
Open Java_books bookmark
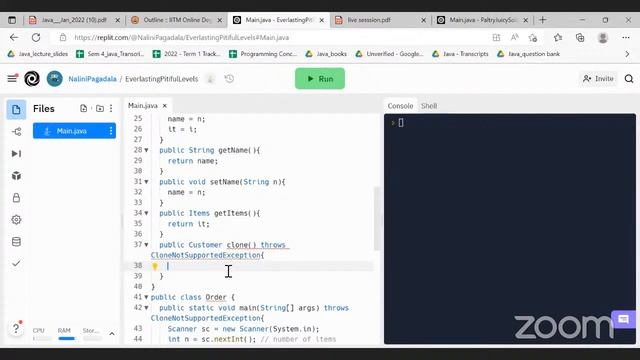tap(326, 54)
